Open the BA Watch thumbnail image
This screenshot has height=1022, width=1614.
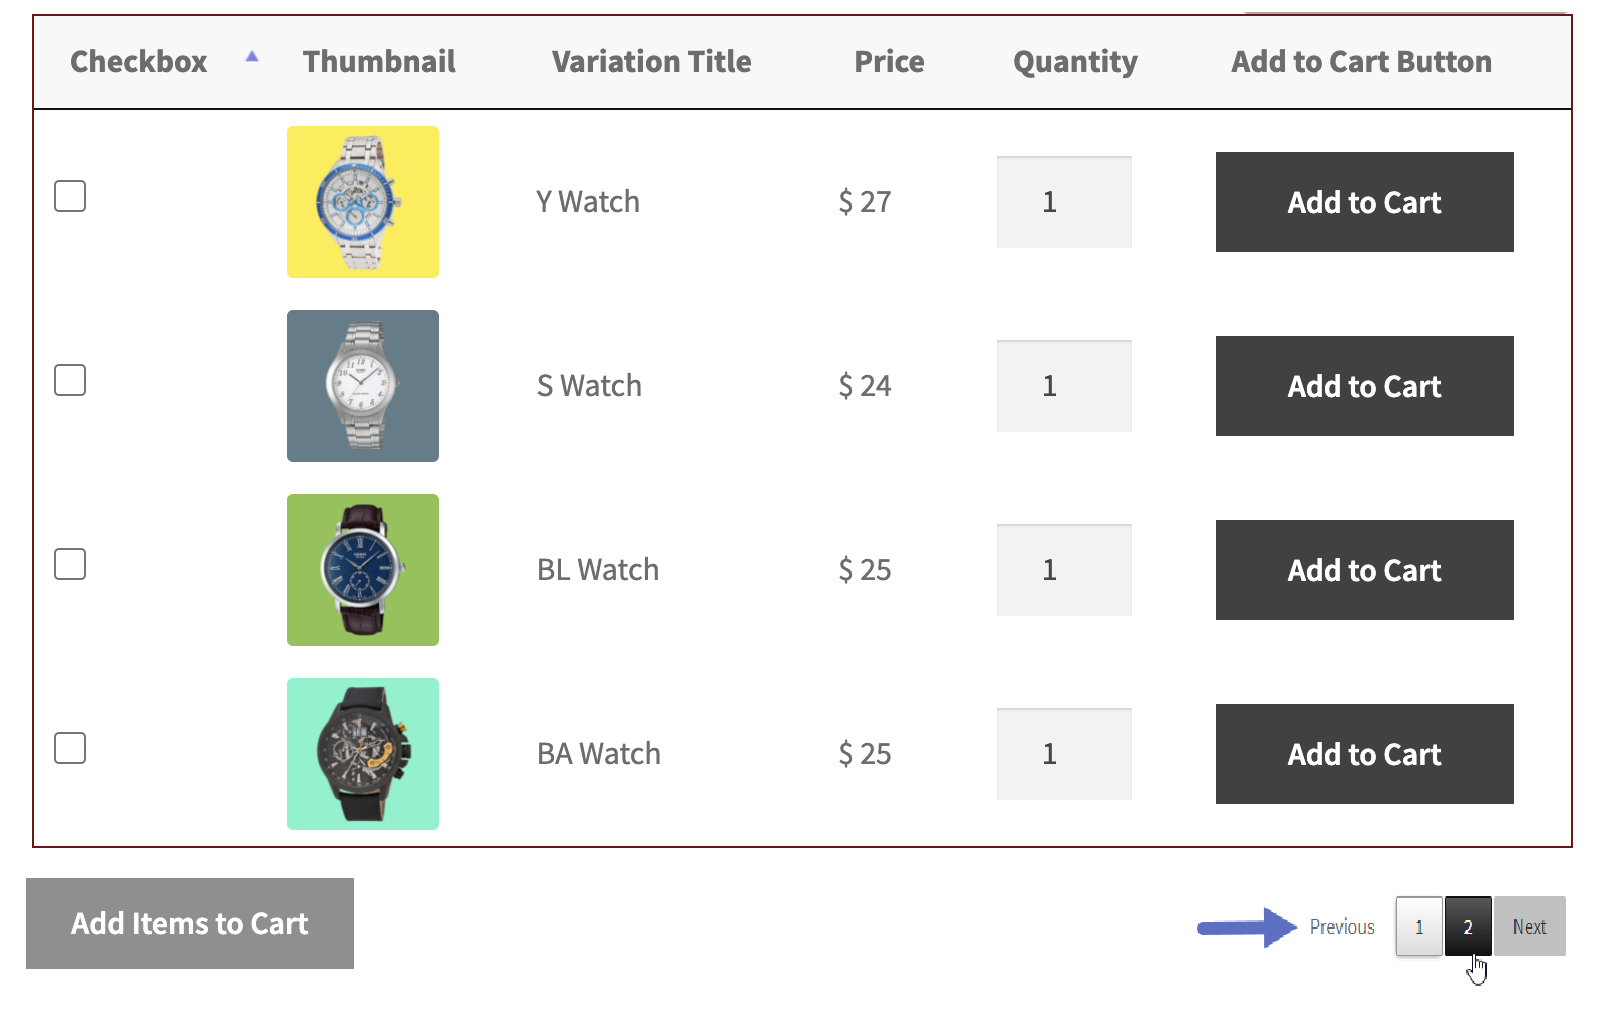[363, 754]
